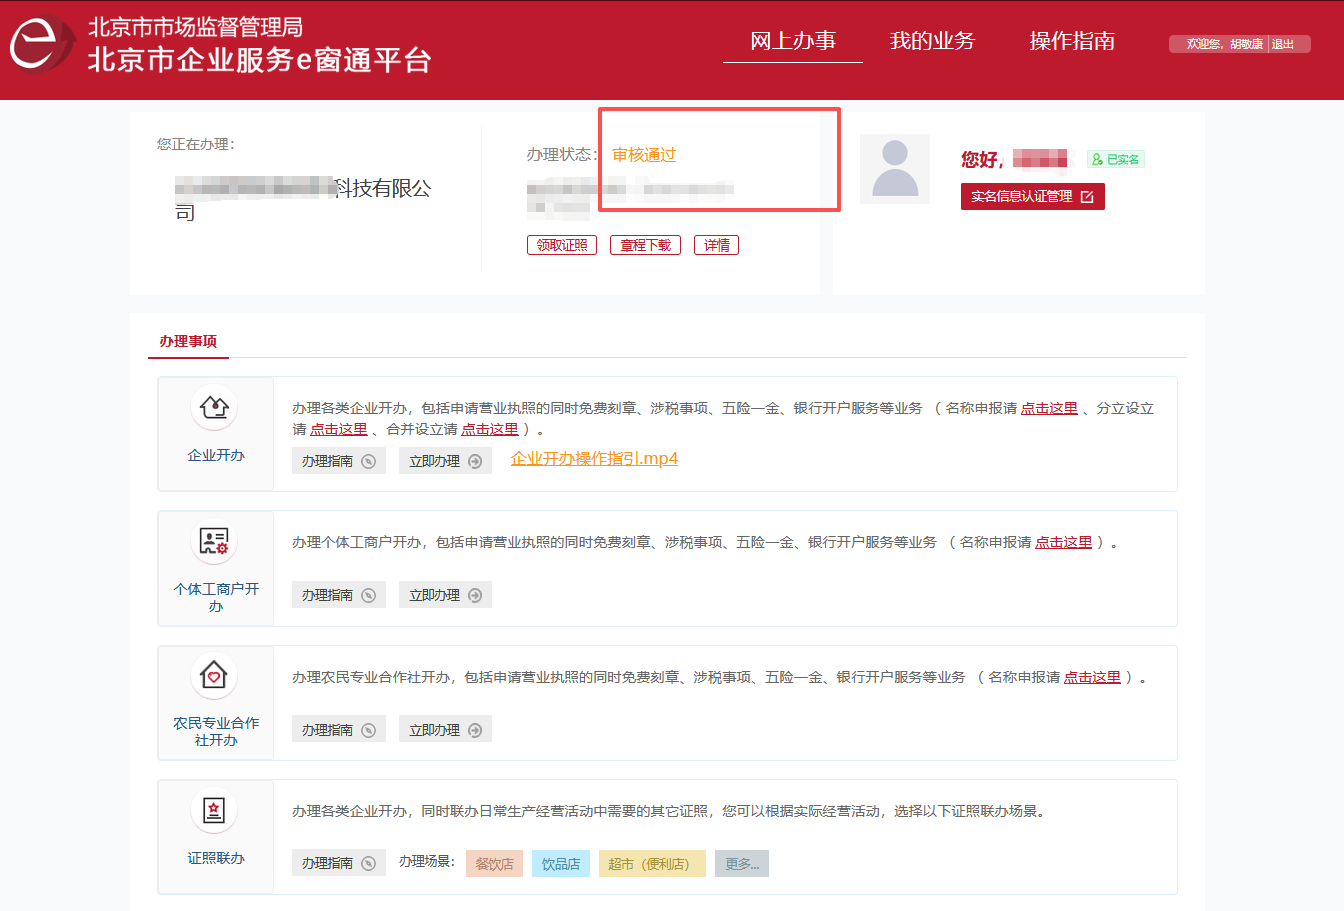This screenshot has height=911, width=1344.
Task: Click 退出 to log out
Action: [1283, 44]
